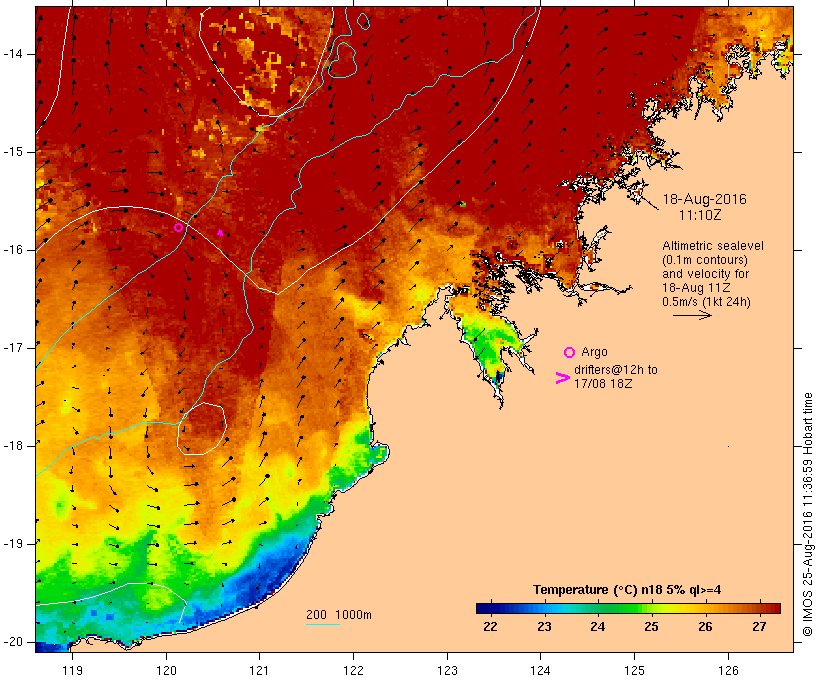Click the '200 1000m' depth label

point(339,615)
